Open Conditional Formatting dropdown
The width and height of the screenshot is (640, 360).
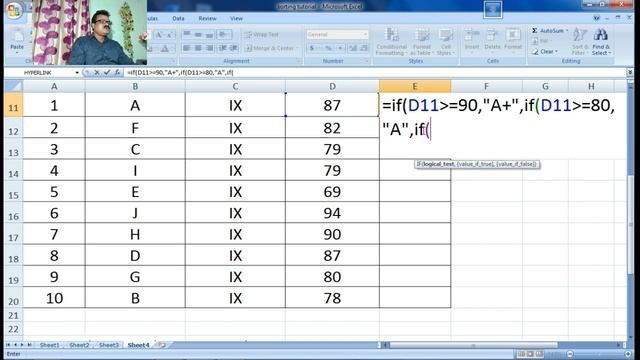(x=391, y=42)
